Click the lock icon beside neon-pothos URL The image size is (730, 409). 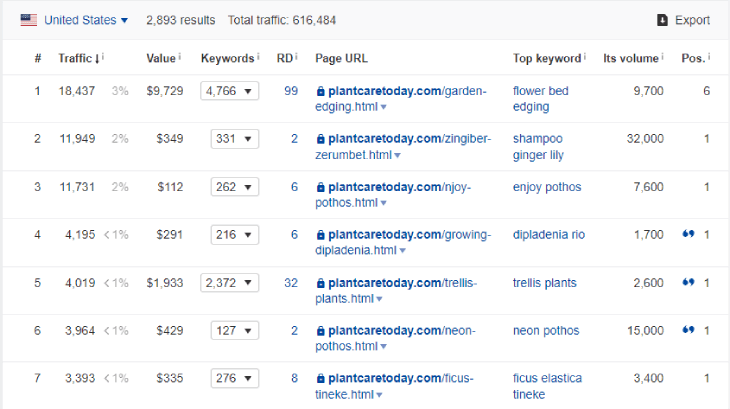(x=320, y=331)
